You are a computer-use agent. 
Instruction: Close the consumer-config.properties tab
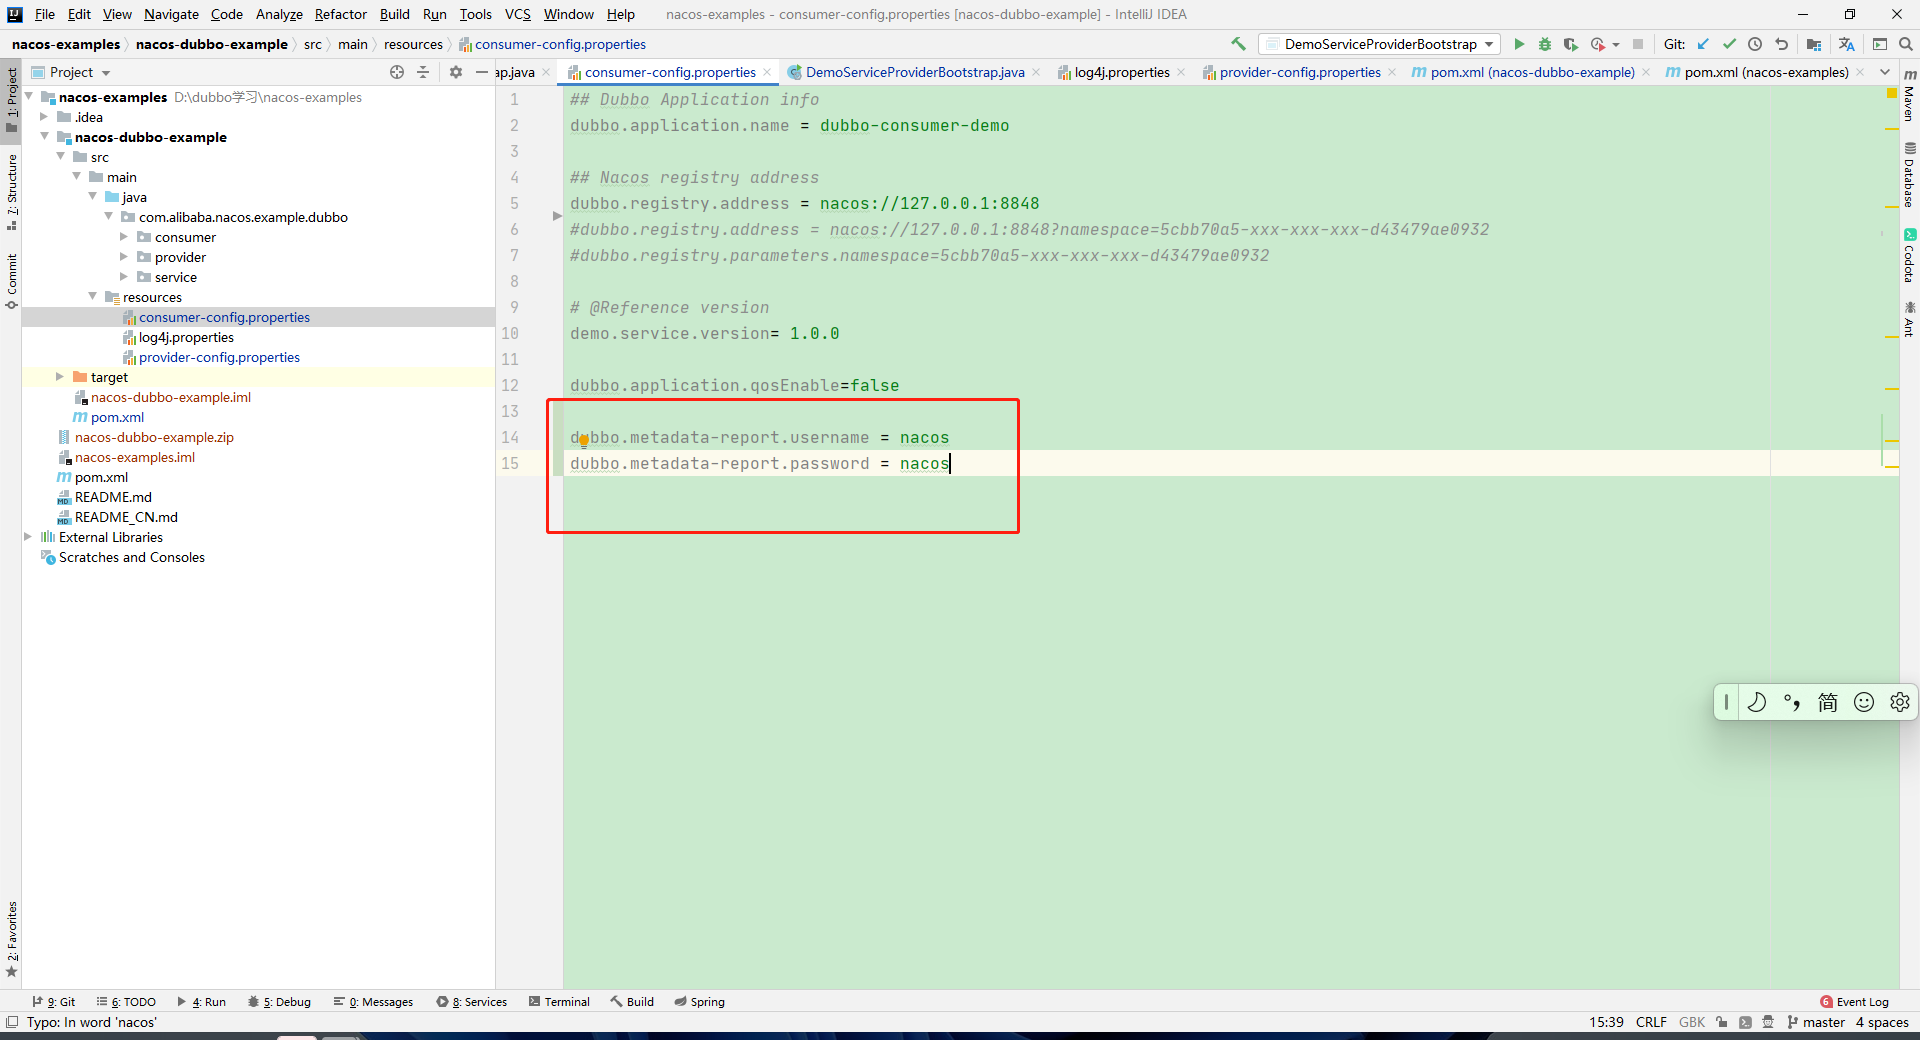tap(767, 72)
